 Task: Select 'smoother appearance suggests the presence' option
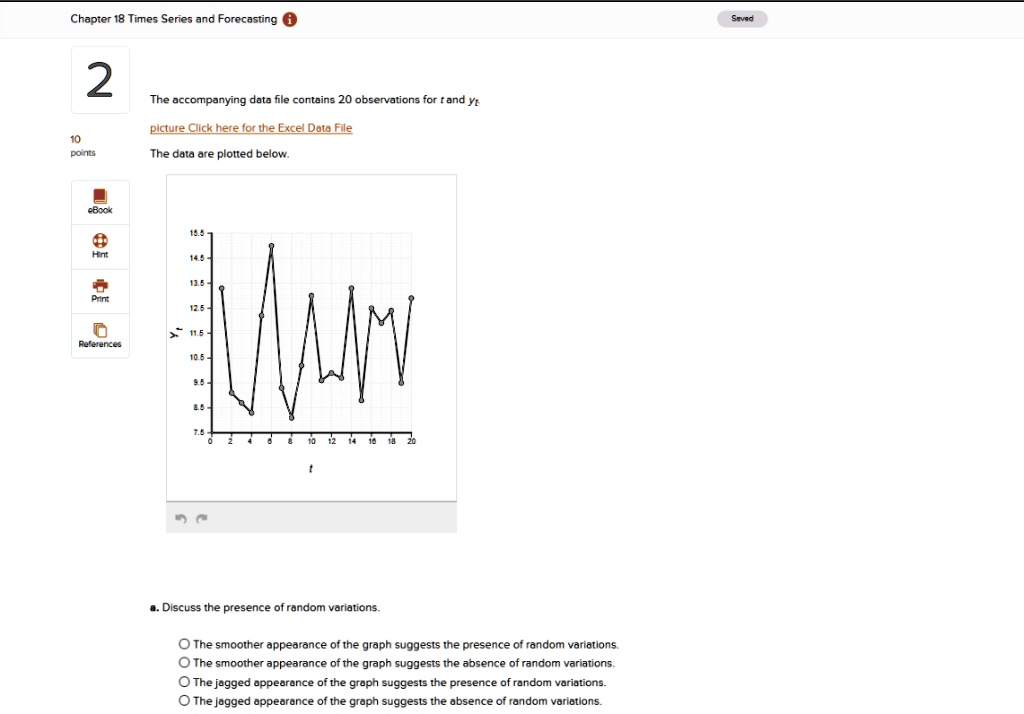tap(184, 644)
